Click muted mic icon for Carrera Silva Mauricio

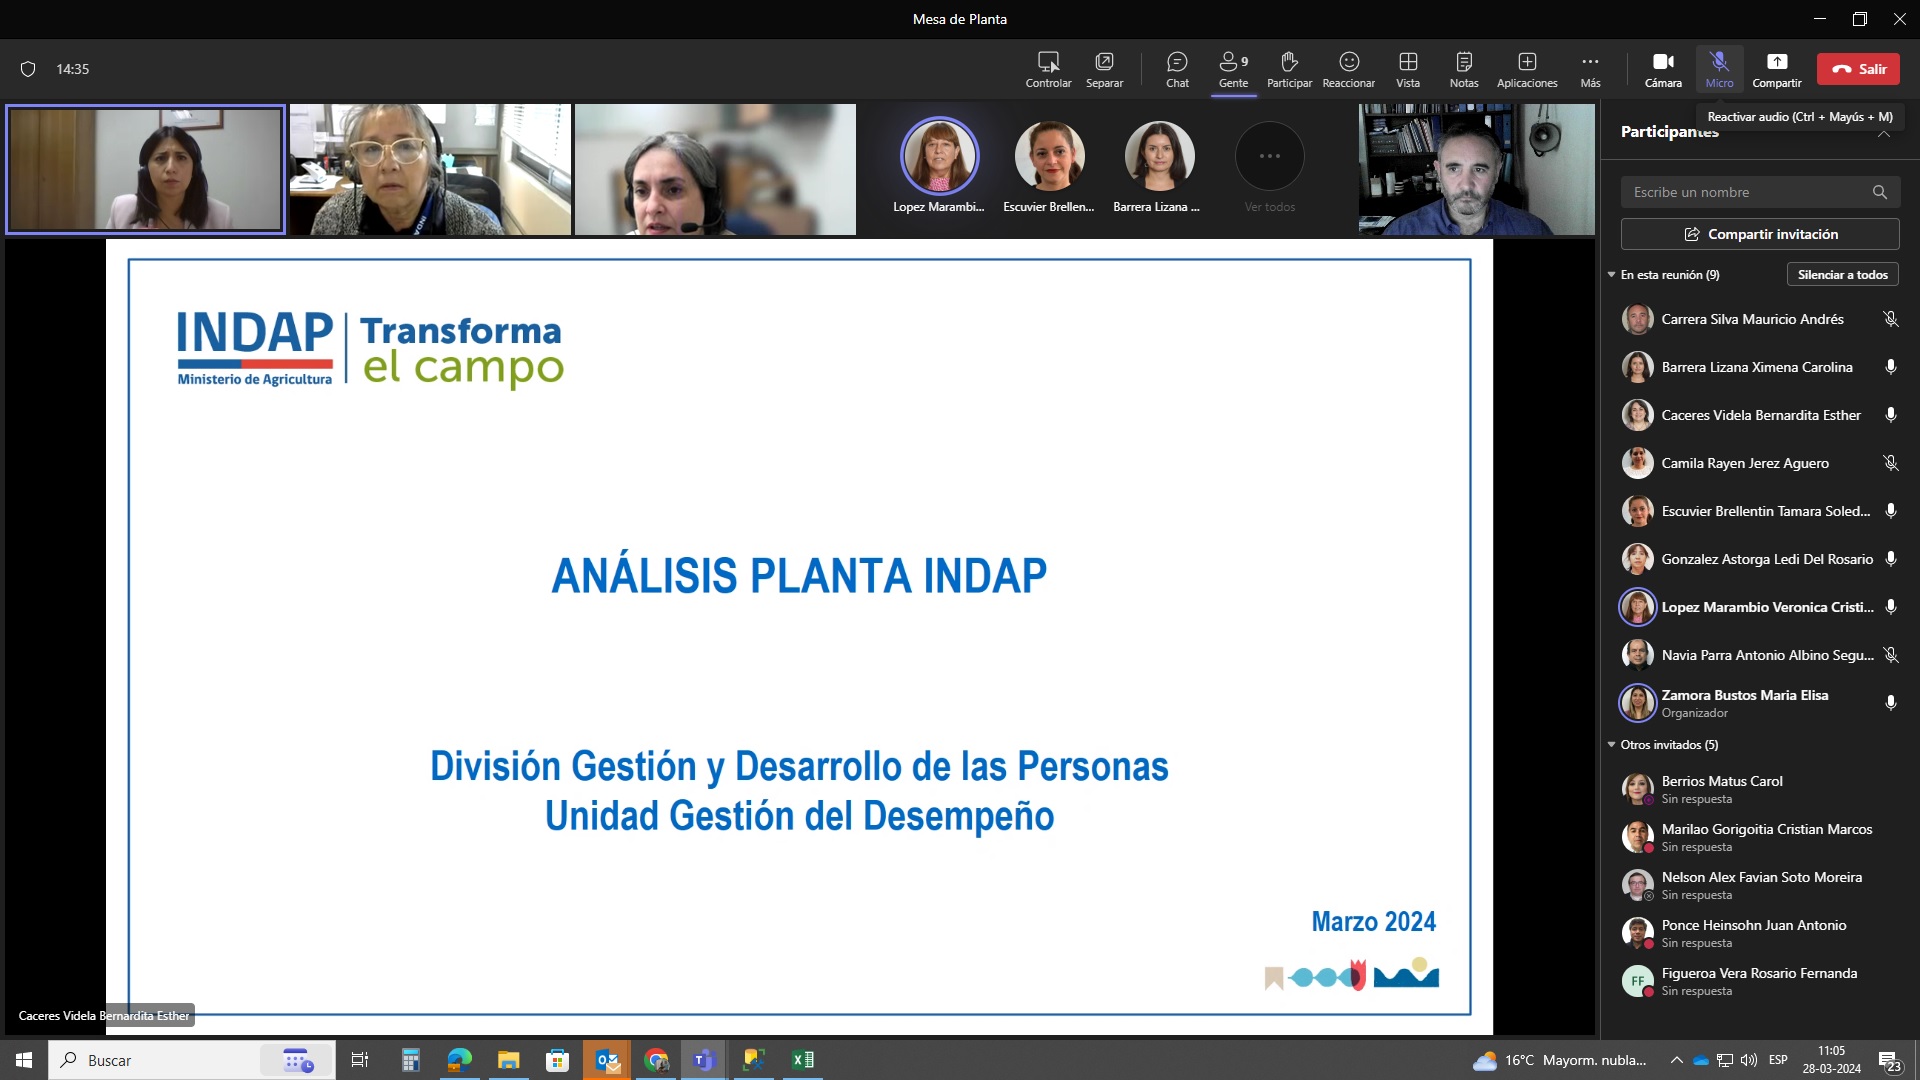pos(1890,319)
